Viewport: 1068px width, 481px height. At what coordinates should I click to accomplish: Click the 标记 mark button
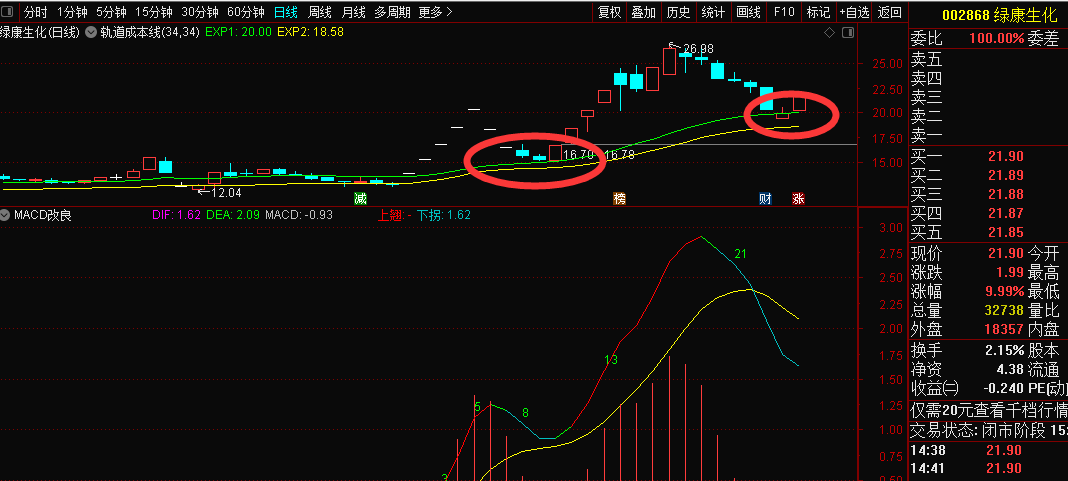[818, 12]
